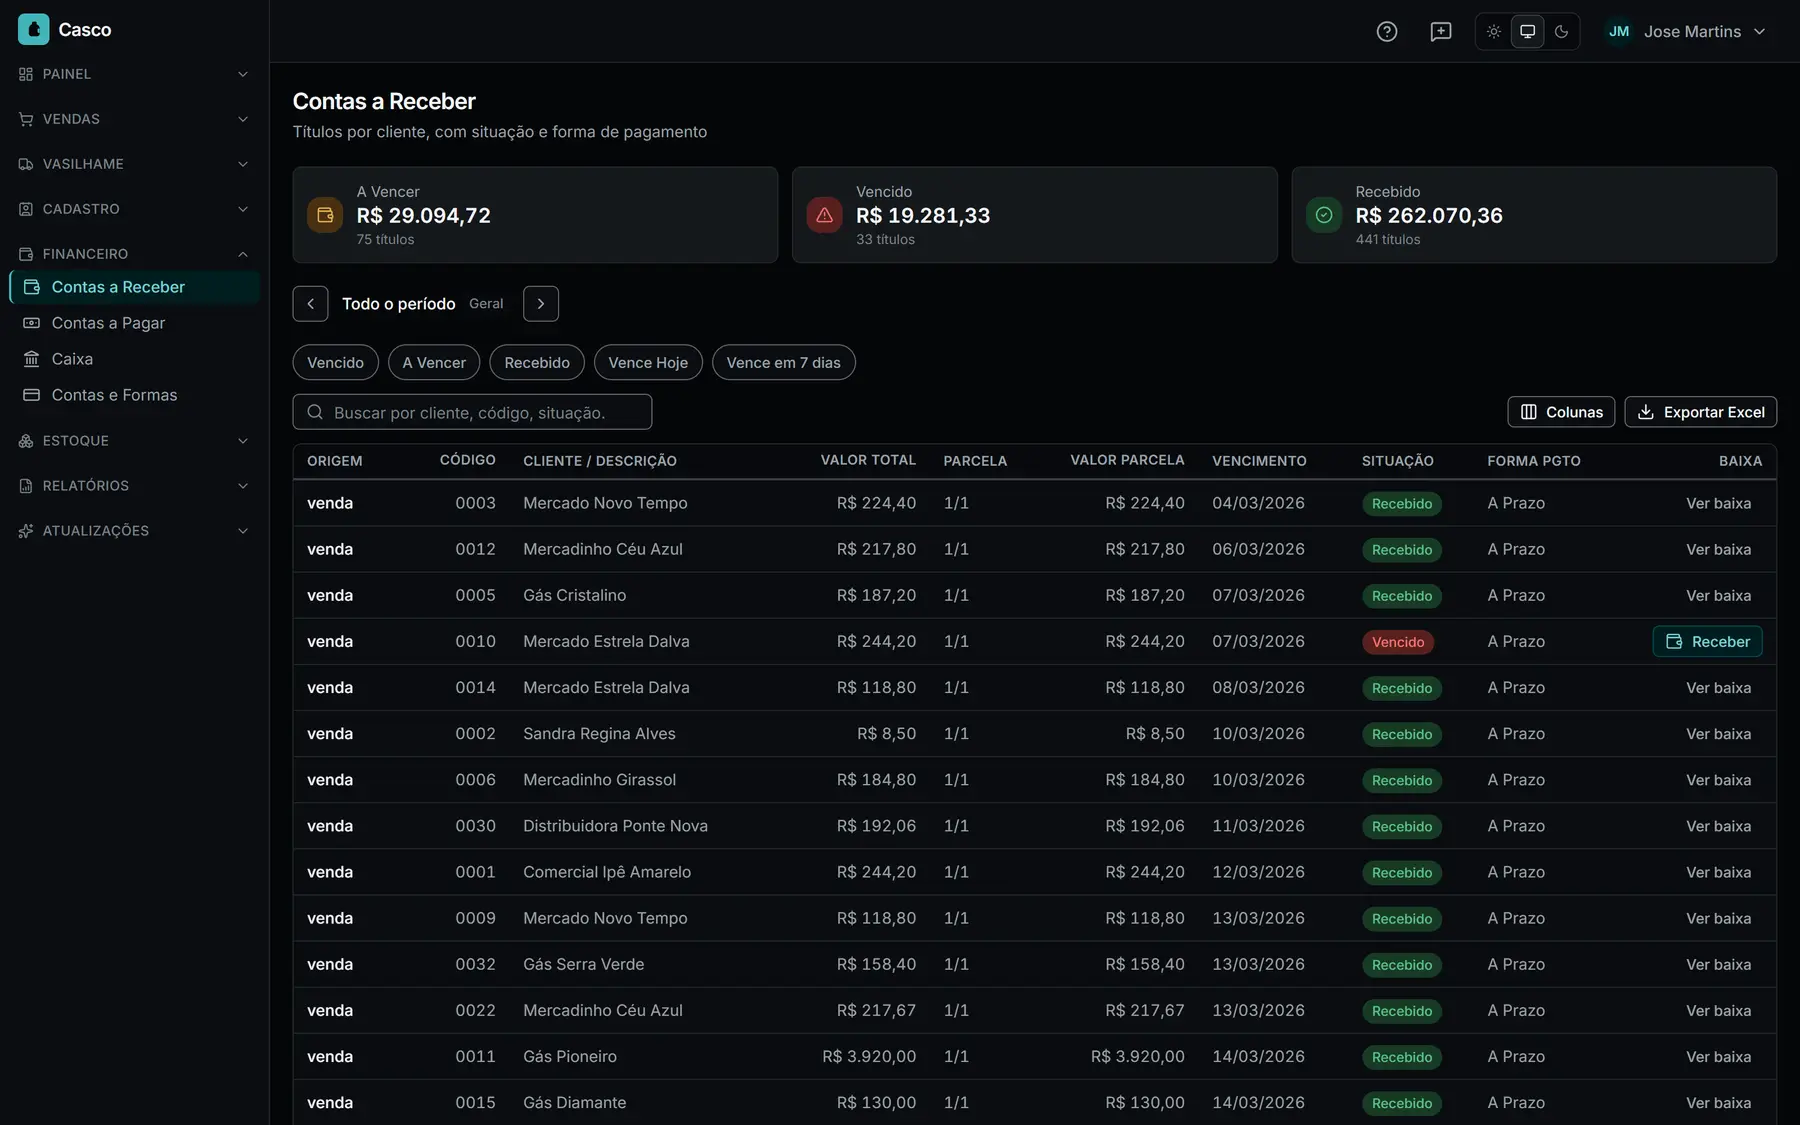
Task: Click the A Vencer wallet icon
Action: coord(325,215)
